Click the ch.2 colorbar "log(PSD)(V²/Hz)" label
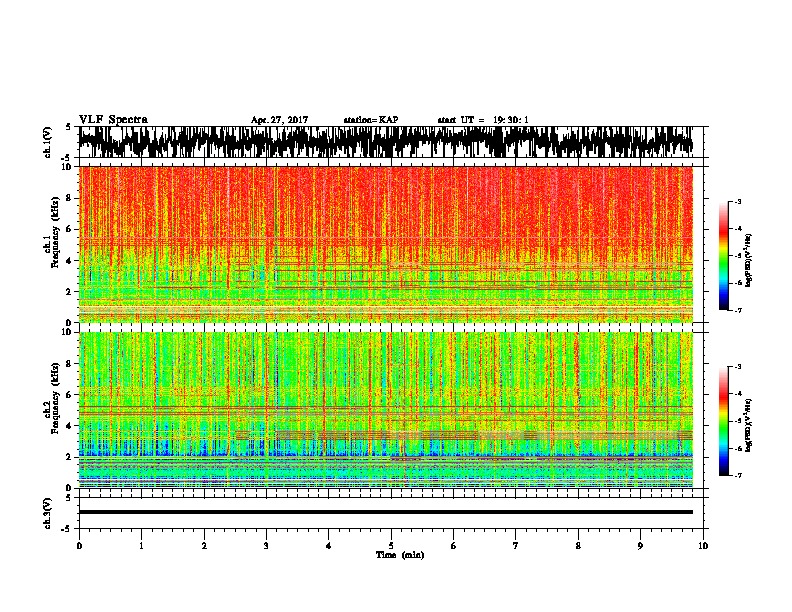This screenshot has width=792, height=612. [x=749, y=425]
